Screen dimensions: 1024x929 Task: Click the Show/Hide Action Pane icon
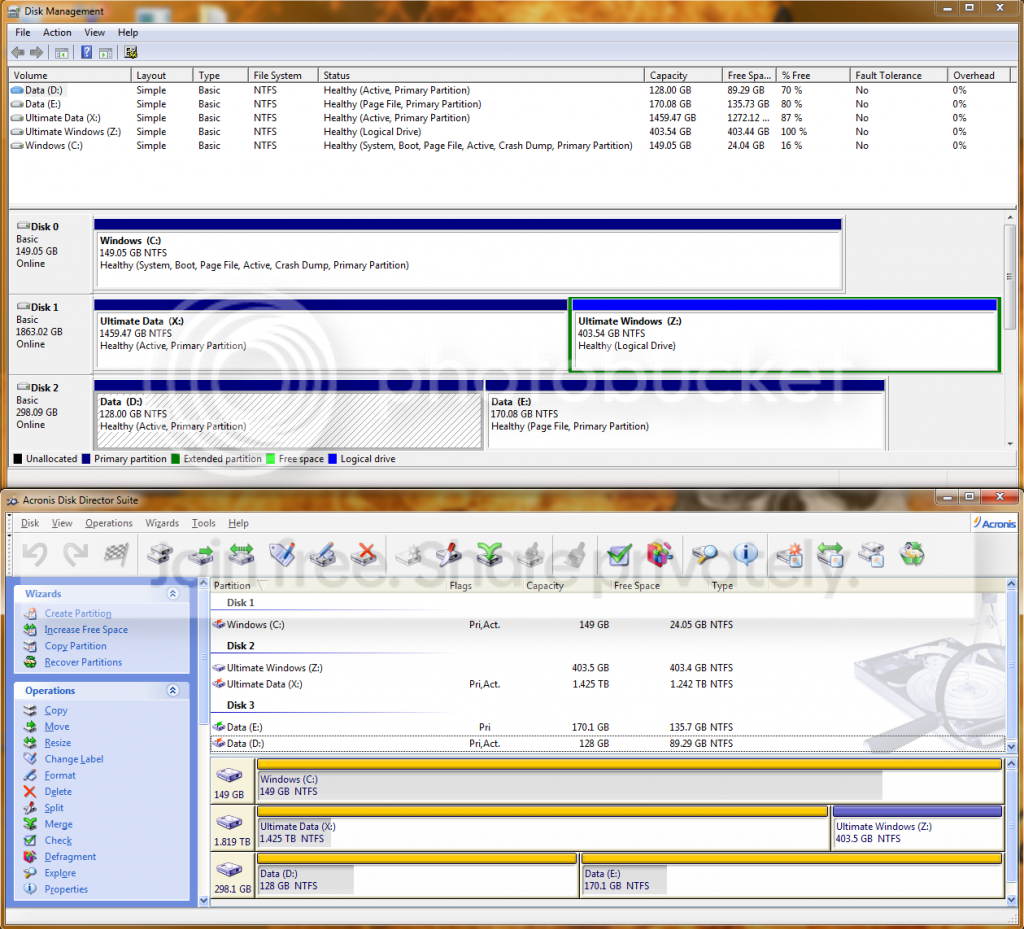pyautogui.click(x=106, y=53)
